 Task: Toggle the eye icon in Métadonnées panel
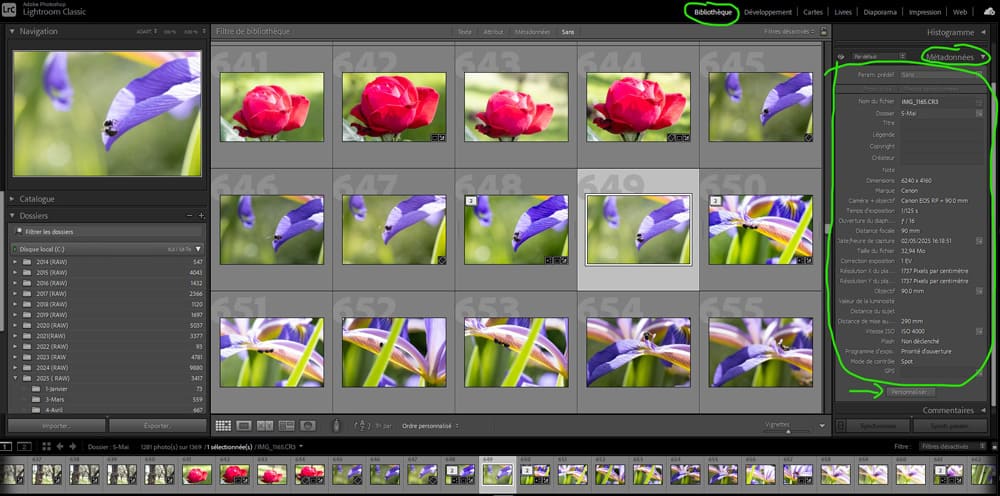click(x=840, y=57)
